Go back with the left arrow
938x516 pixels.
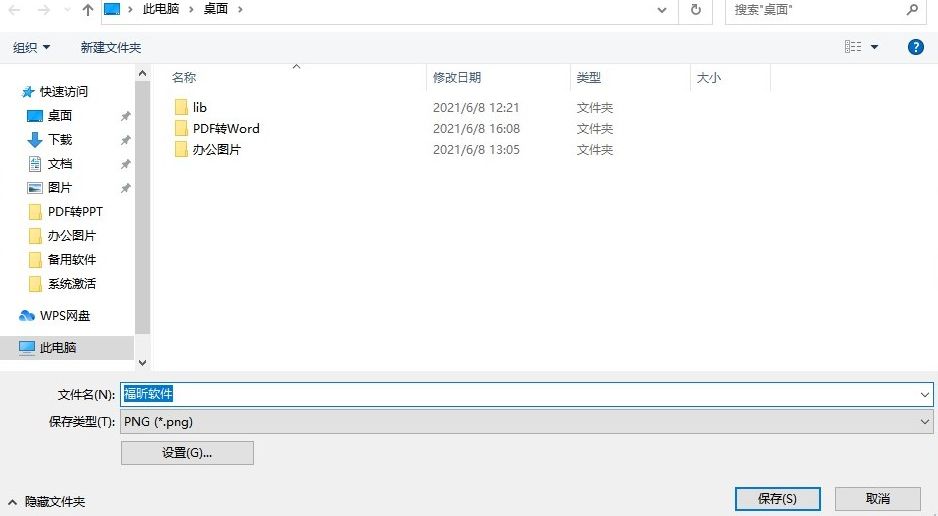(14, 10)
